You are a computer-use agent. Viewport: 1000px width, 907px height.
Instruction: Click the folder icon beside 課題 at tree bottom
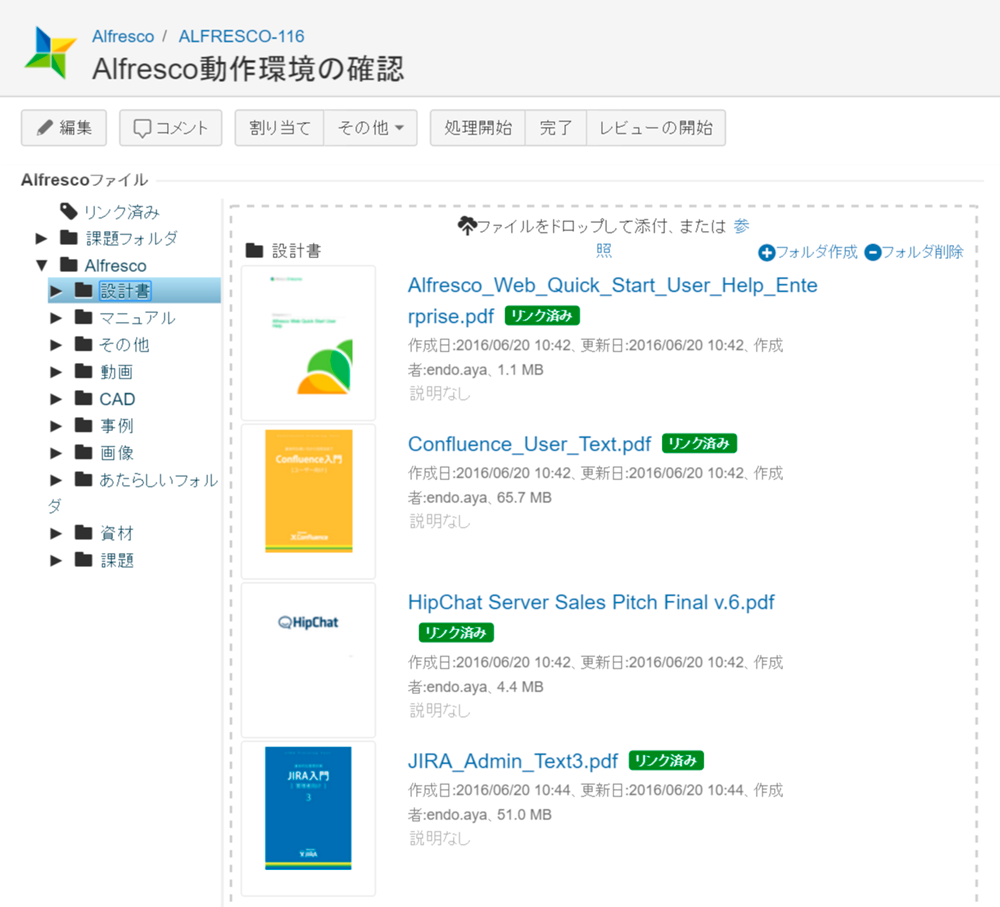84,559
